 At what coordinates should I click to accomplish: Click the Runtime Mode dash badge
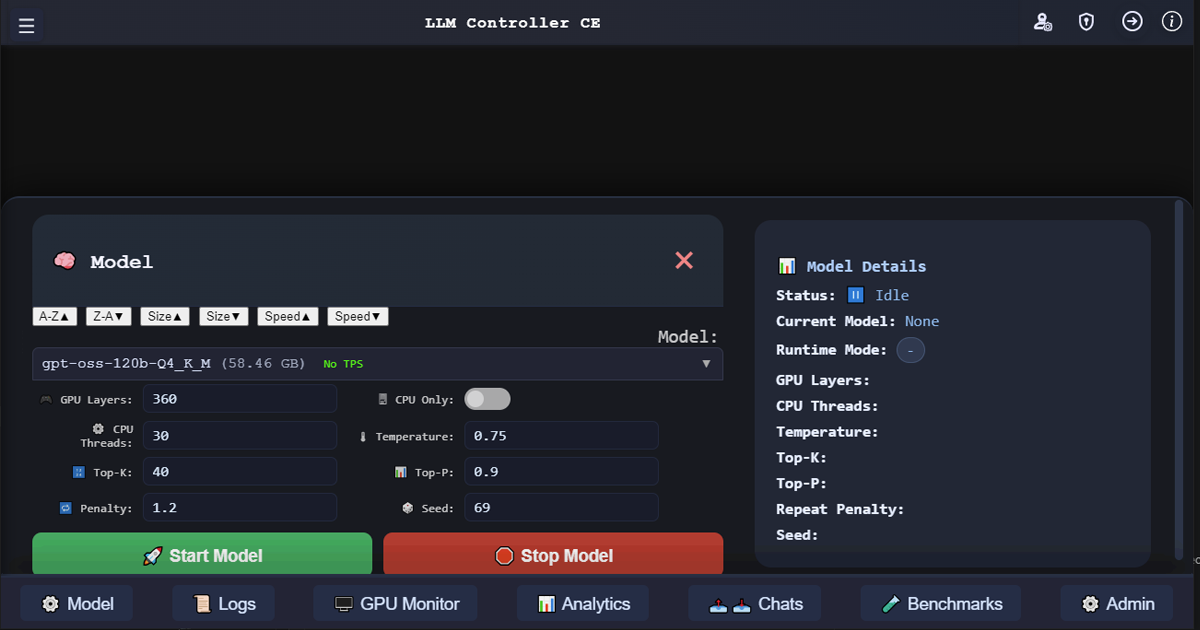[x=910, y=350]
